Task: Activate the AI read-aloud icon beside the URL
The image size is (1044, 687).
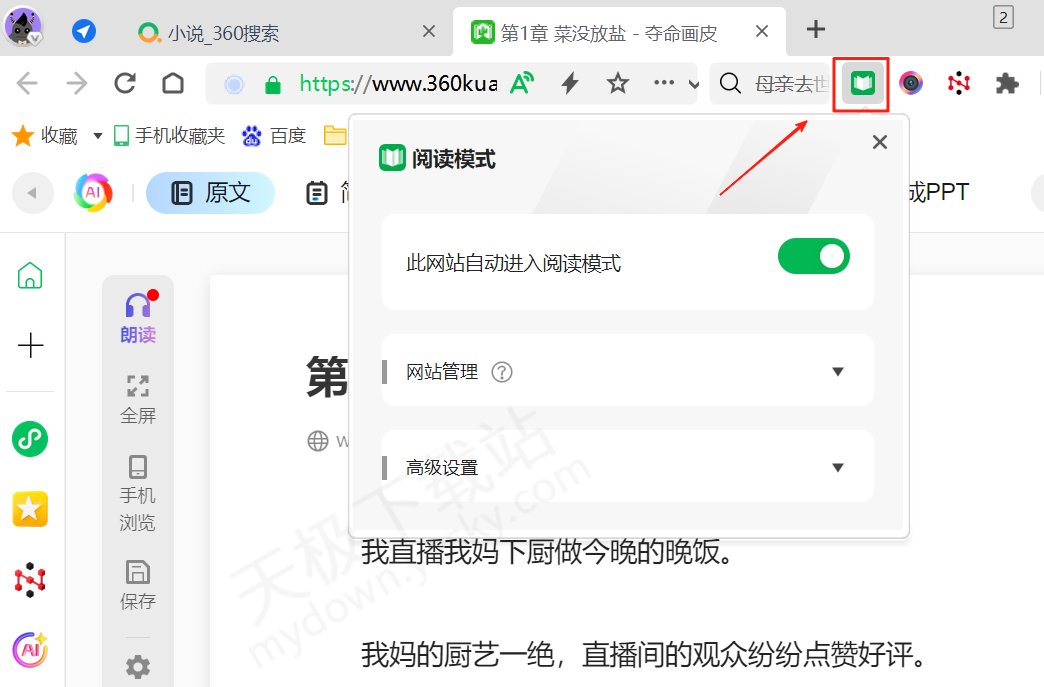Action: [x=521, y=84]
